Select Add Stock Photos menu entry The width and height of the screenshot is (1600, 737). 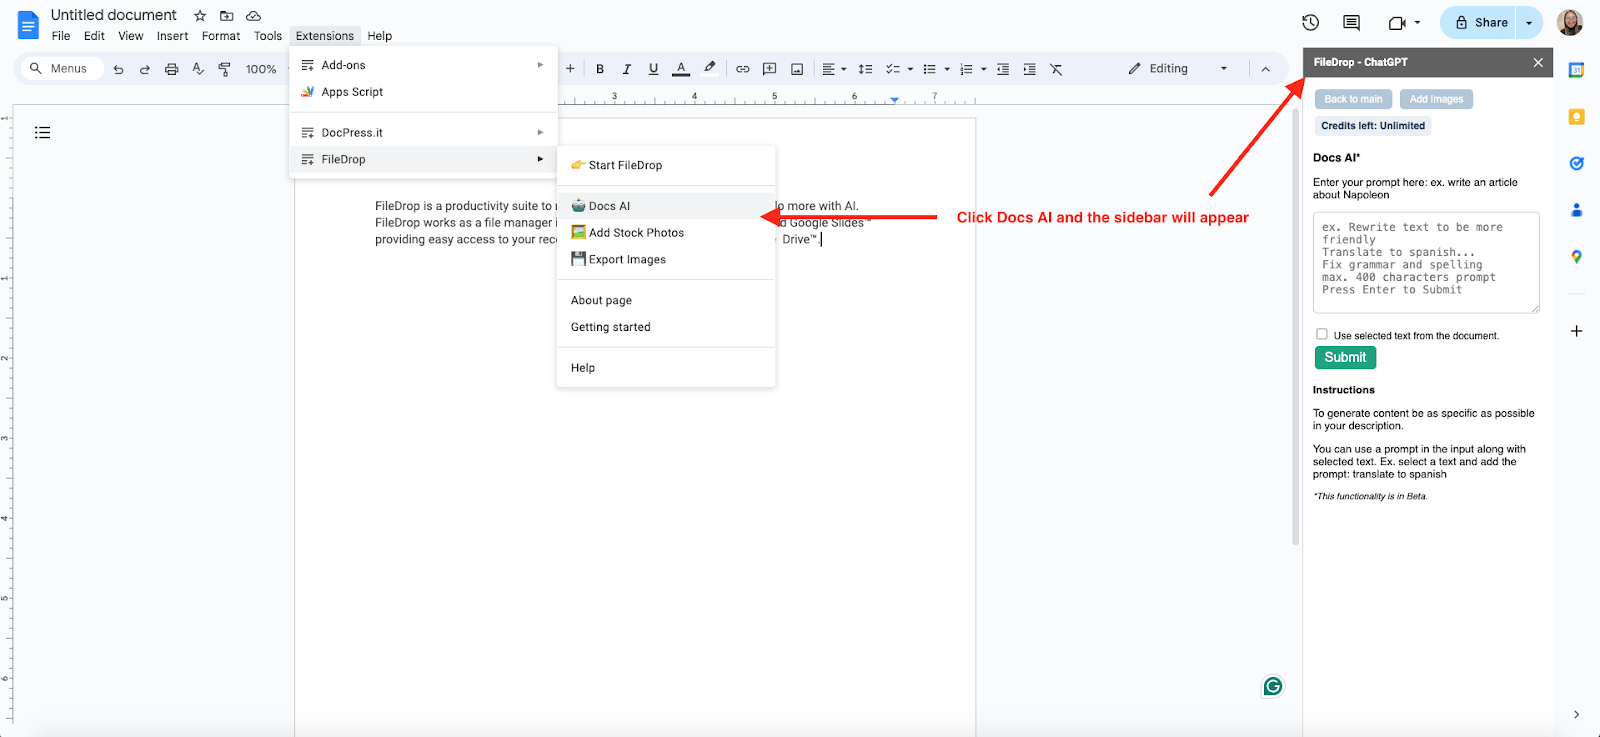pyautogui.click(x=666, y=232)
